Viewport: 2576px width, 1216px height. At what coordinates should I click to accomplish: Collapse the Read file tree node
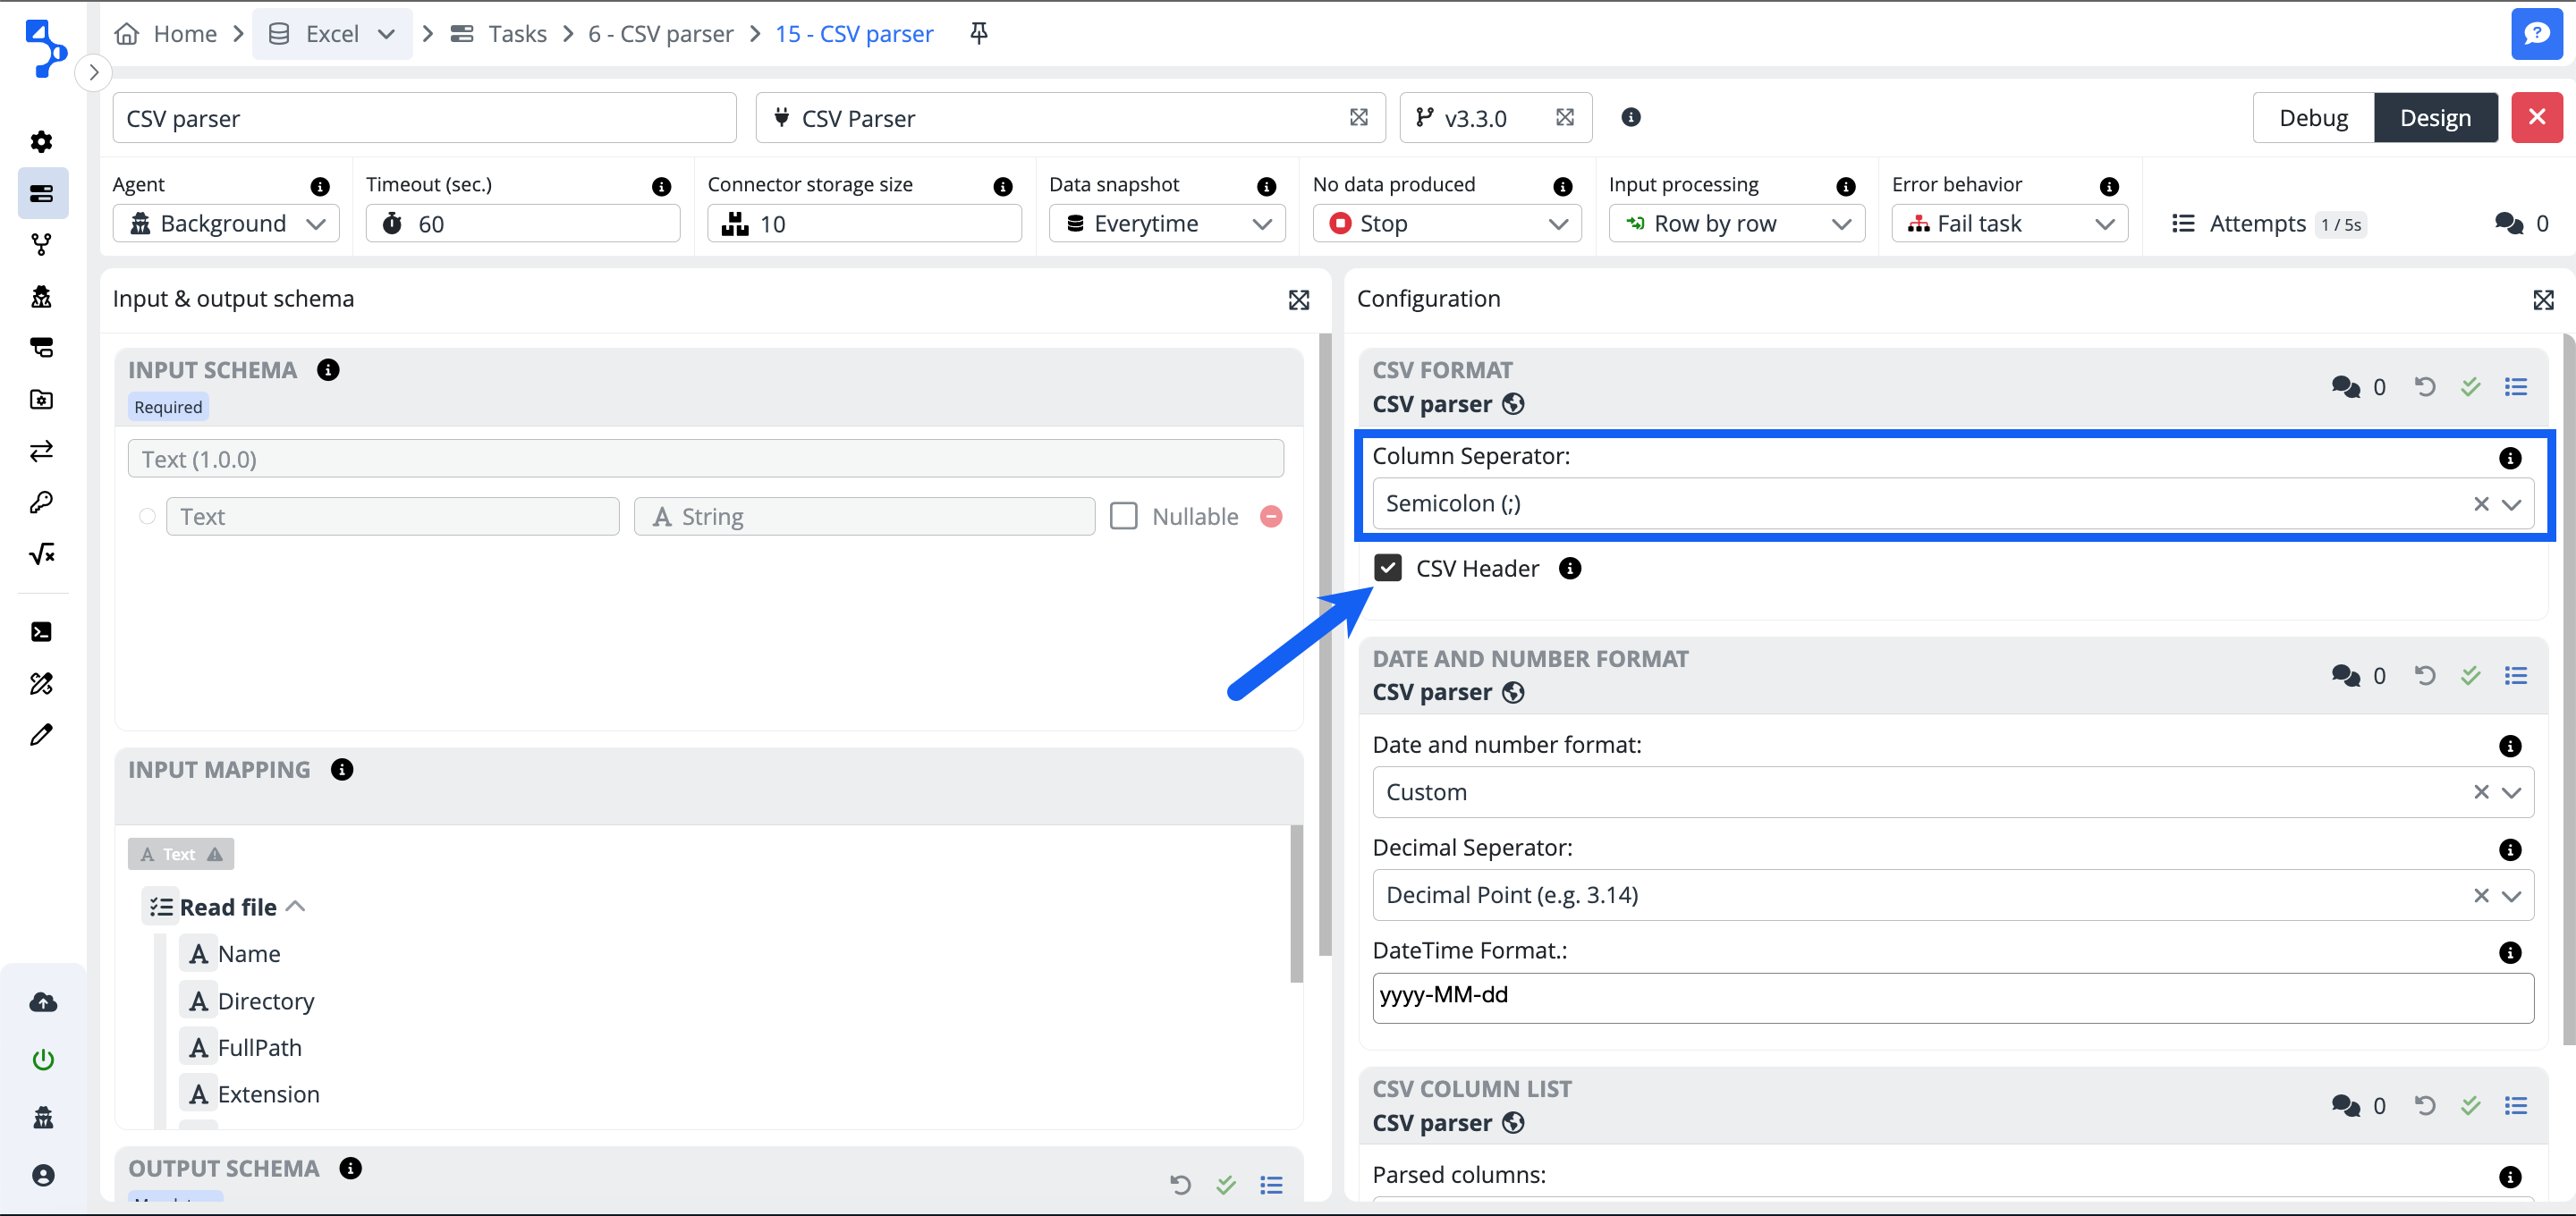[295, 906]
